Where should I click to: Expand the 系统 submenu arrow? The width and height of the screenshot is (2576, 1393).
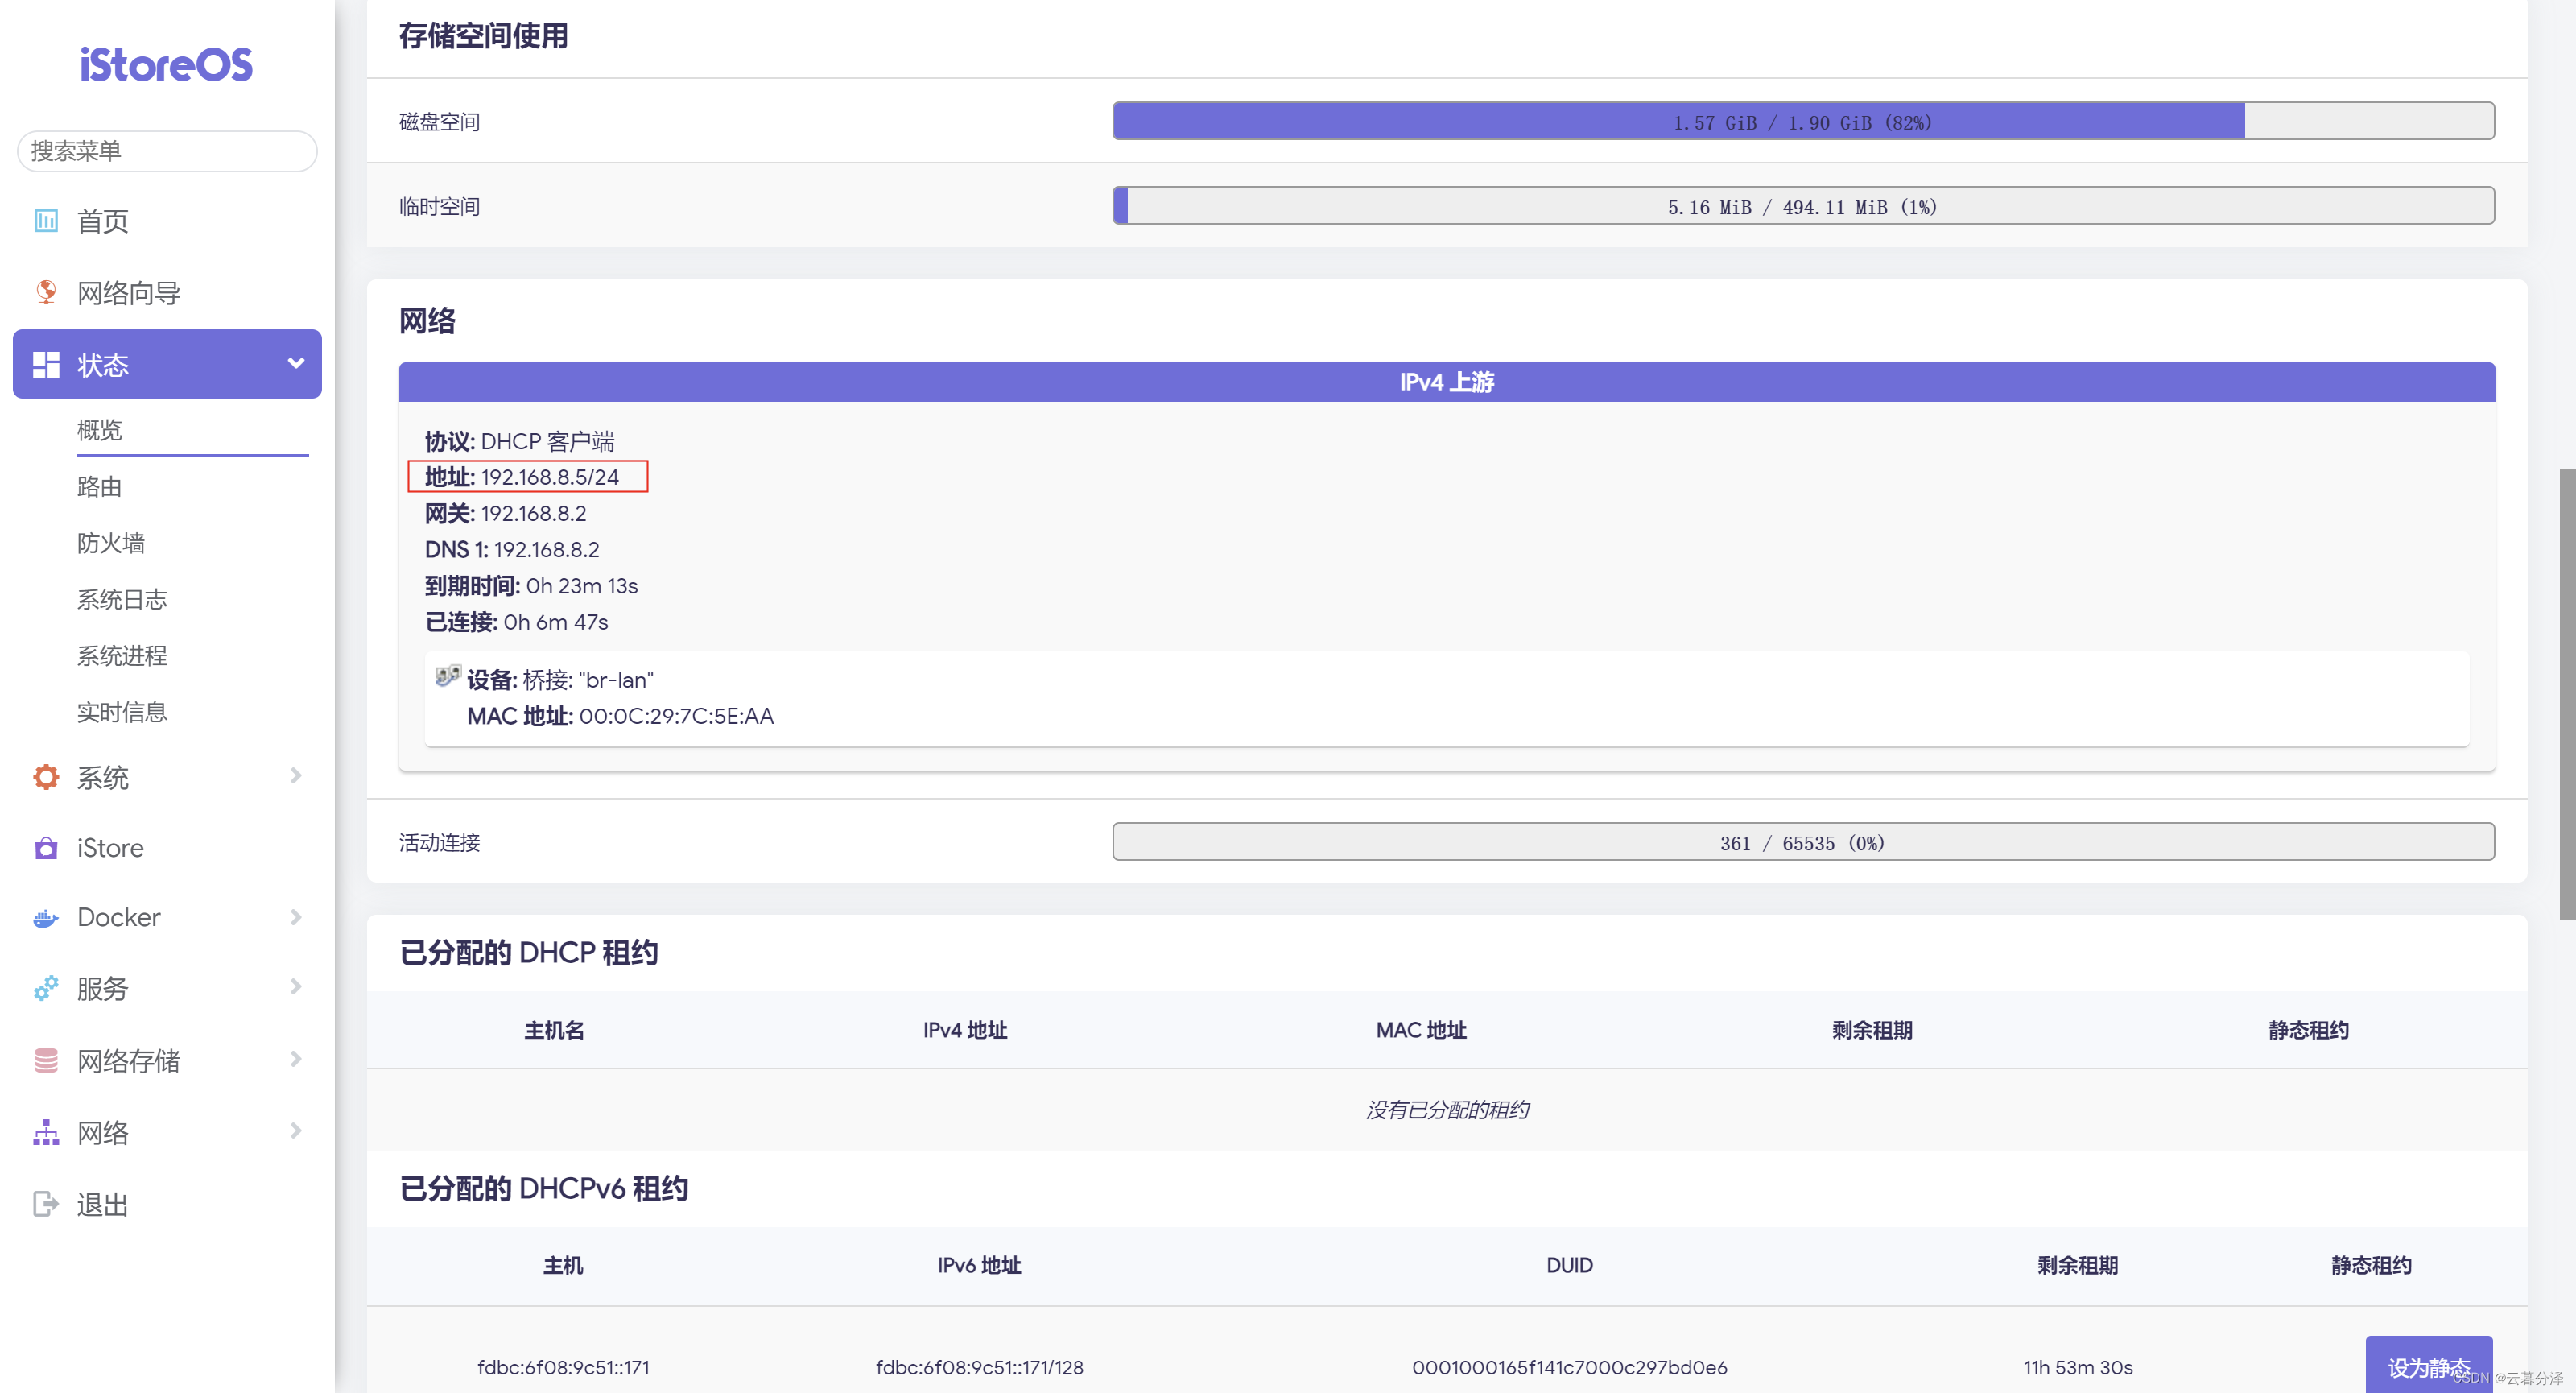295,776
